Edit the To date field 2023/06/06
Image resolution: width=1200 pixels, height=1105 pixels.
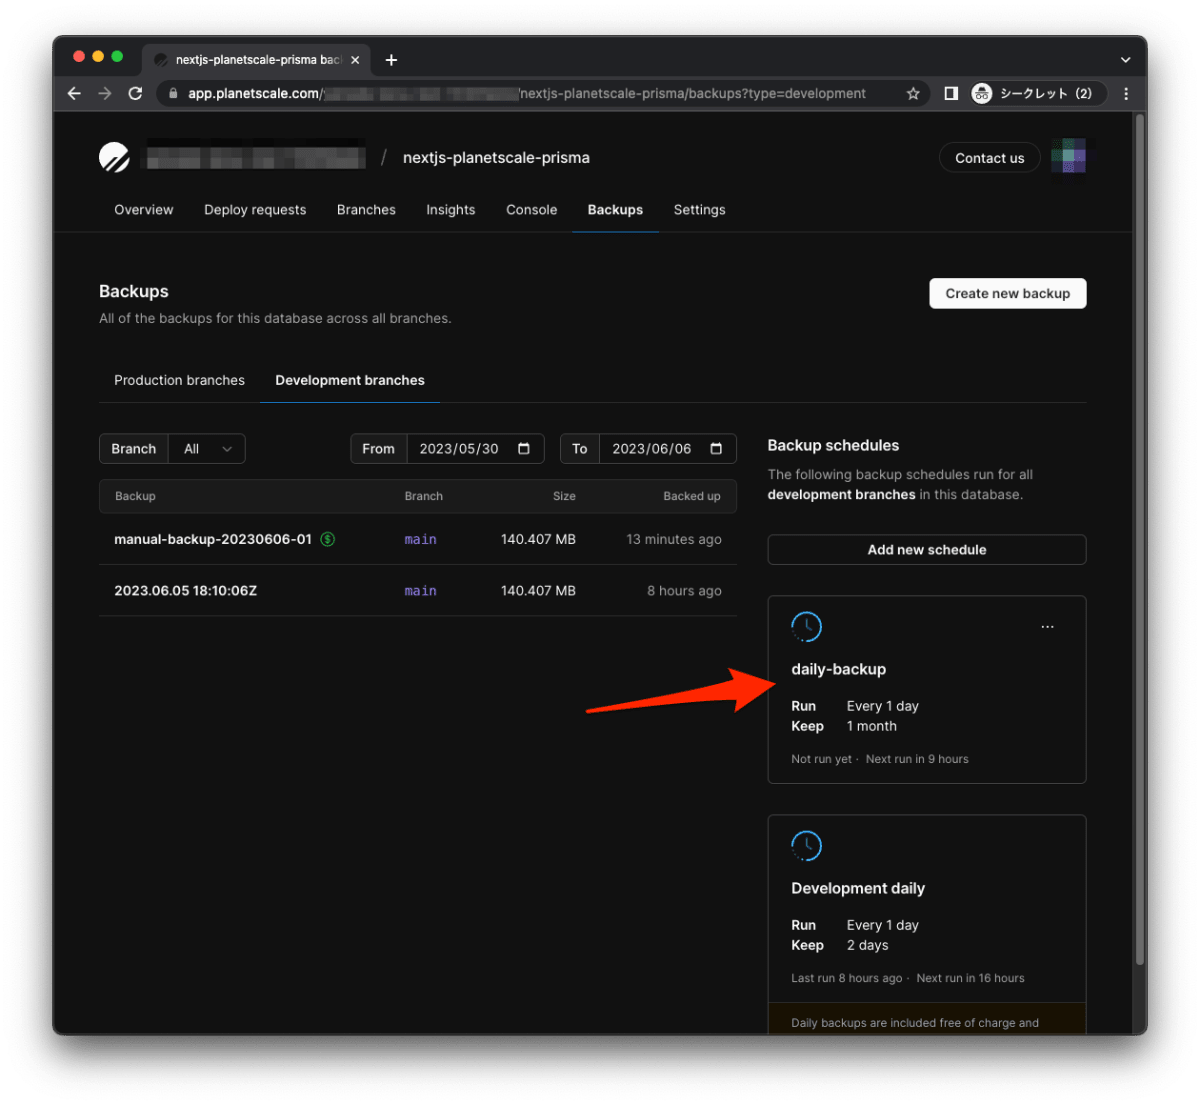click(x=652, y=449)
